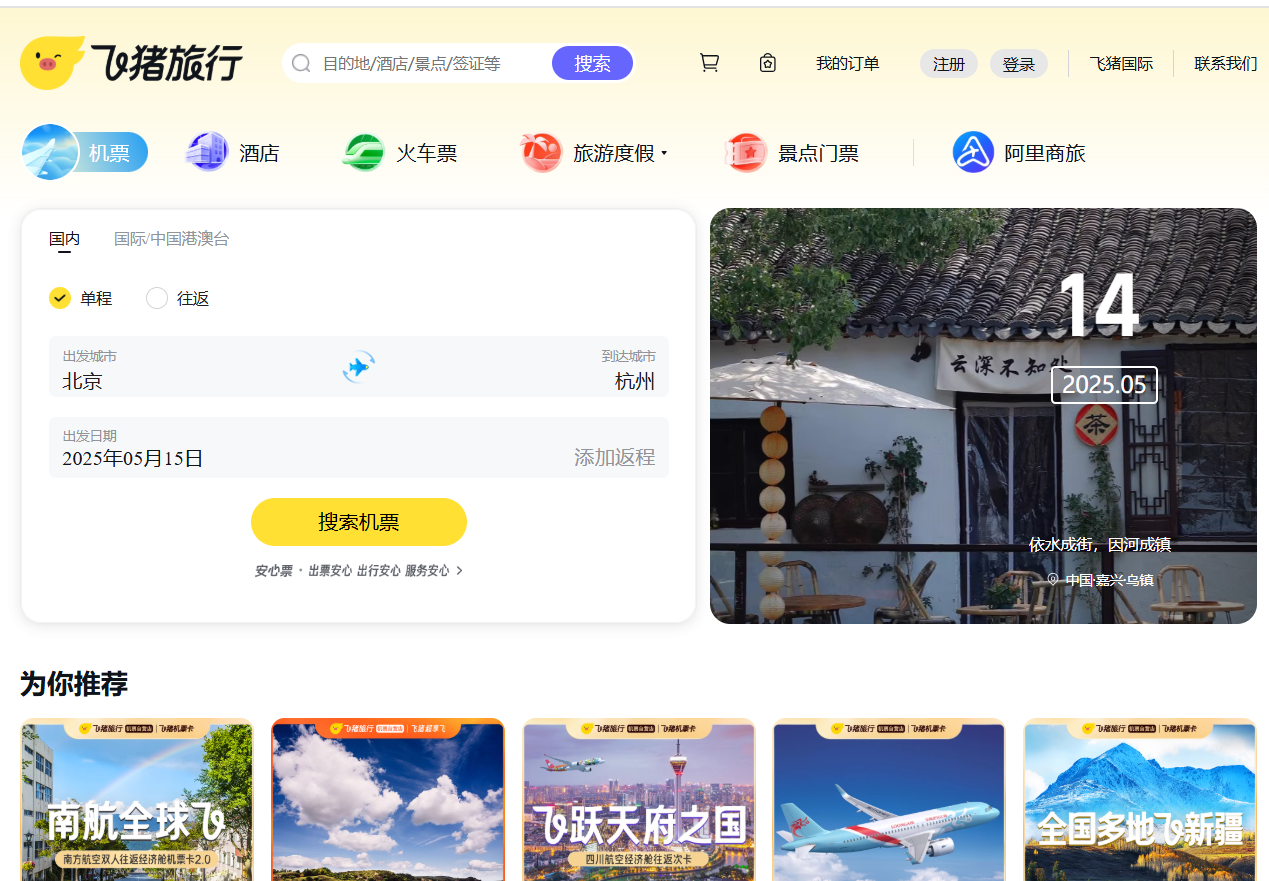Swap departure and arrival cities icon

359,367
